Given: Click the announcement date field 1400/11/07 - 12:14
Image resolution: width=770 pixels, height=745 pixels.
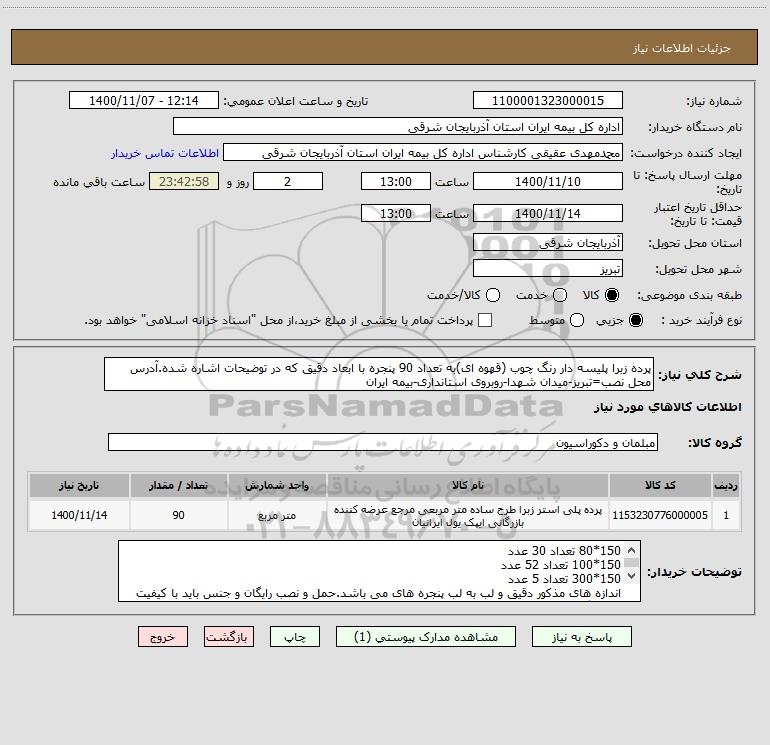Looking at the screenshot, I should (144, 101).
